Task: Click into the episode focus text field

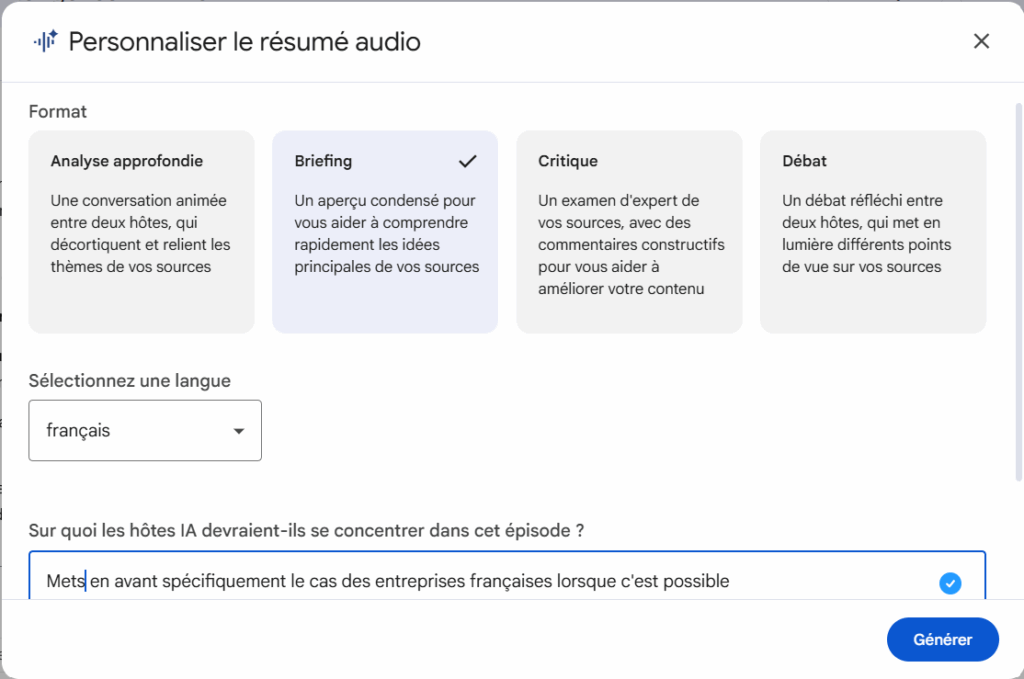Action: tap(480, 581)
